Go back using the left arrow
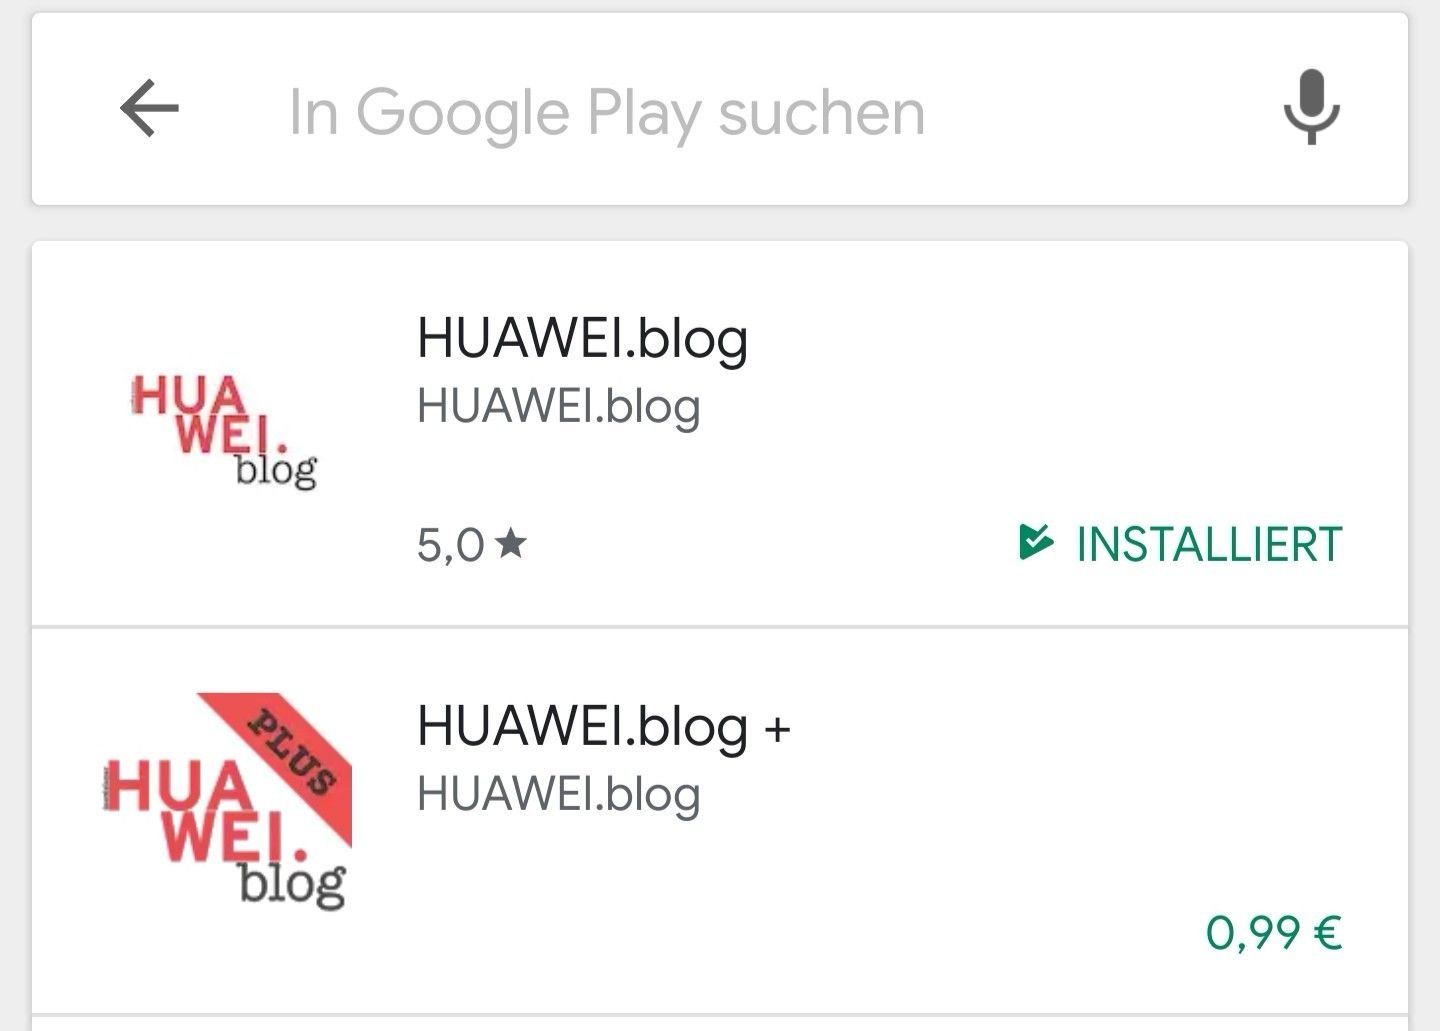The height and width of the screenshot is (1031, 1440). point(149,108)
